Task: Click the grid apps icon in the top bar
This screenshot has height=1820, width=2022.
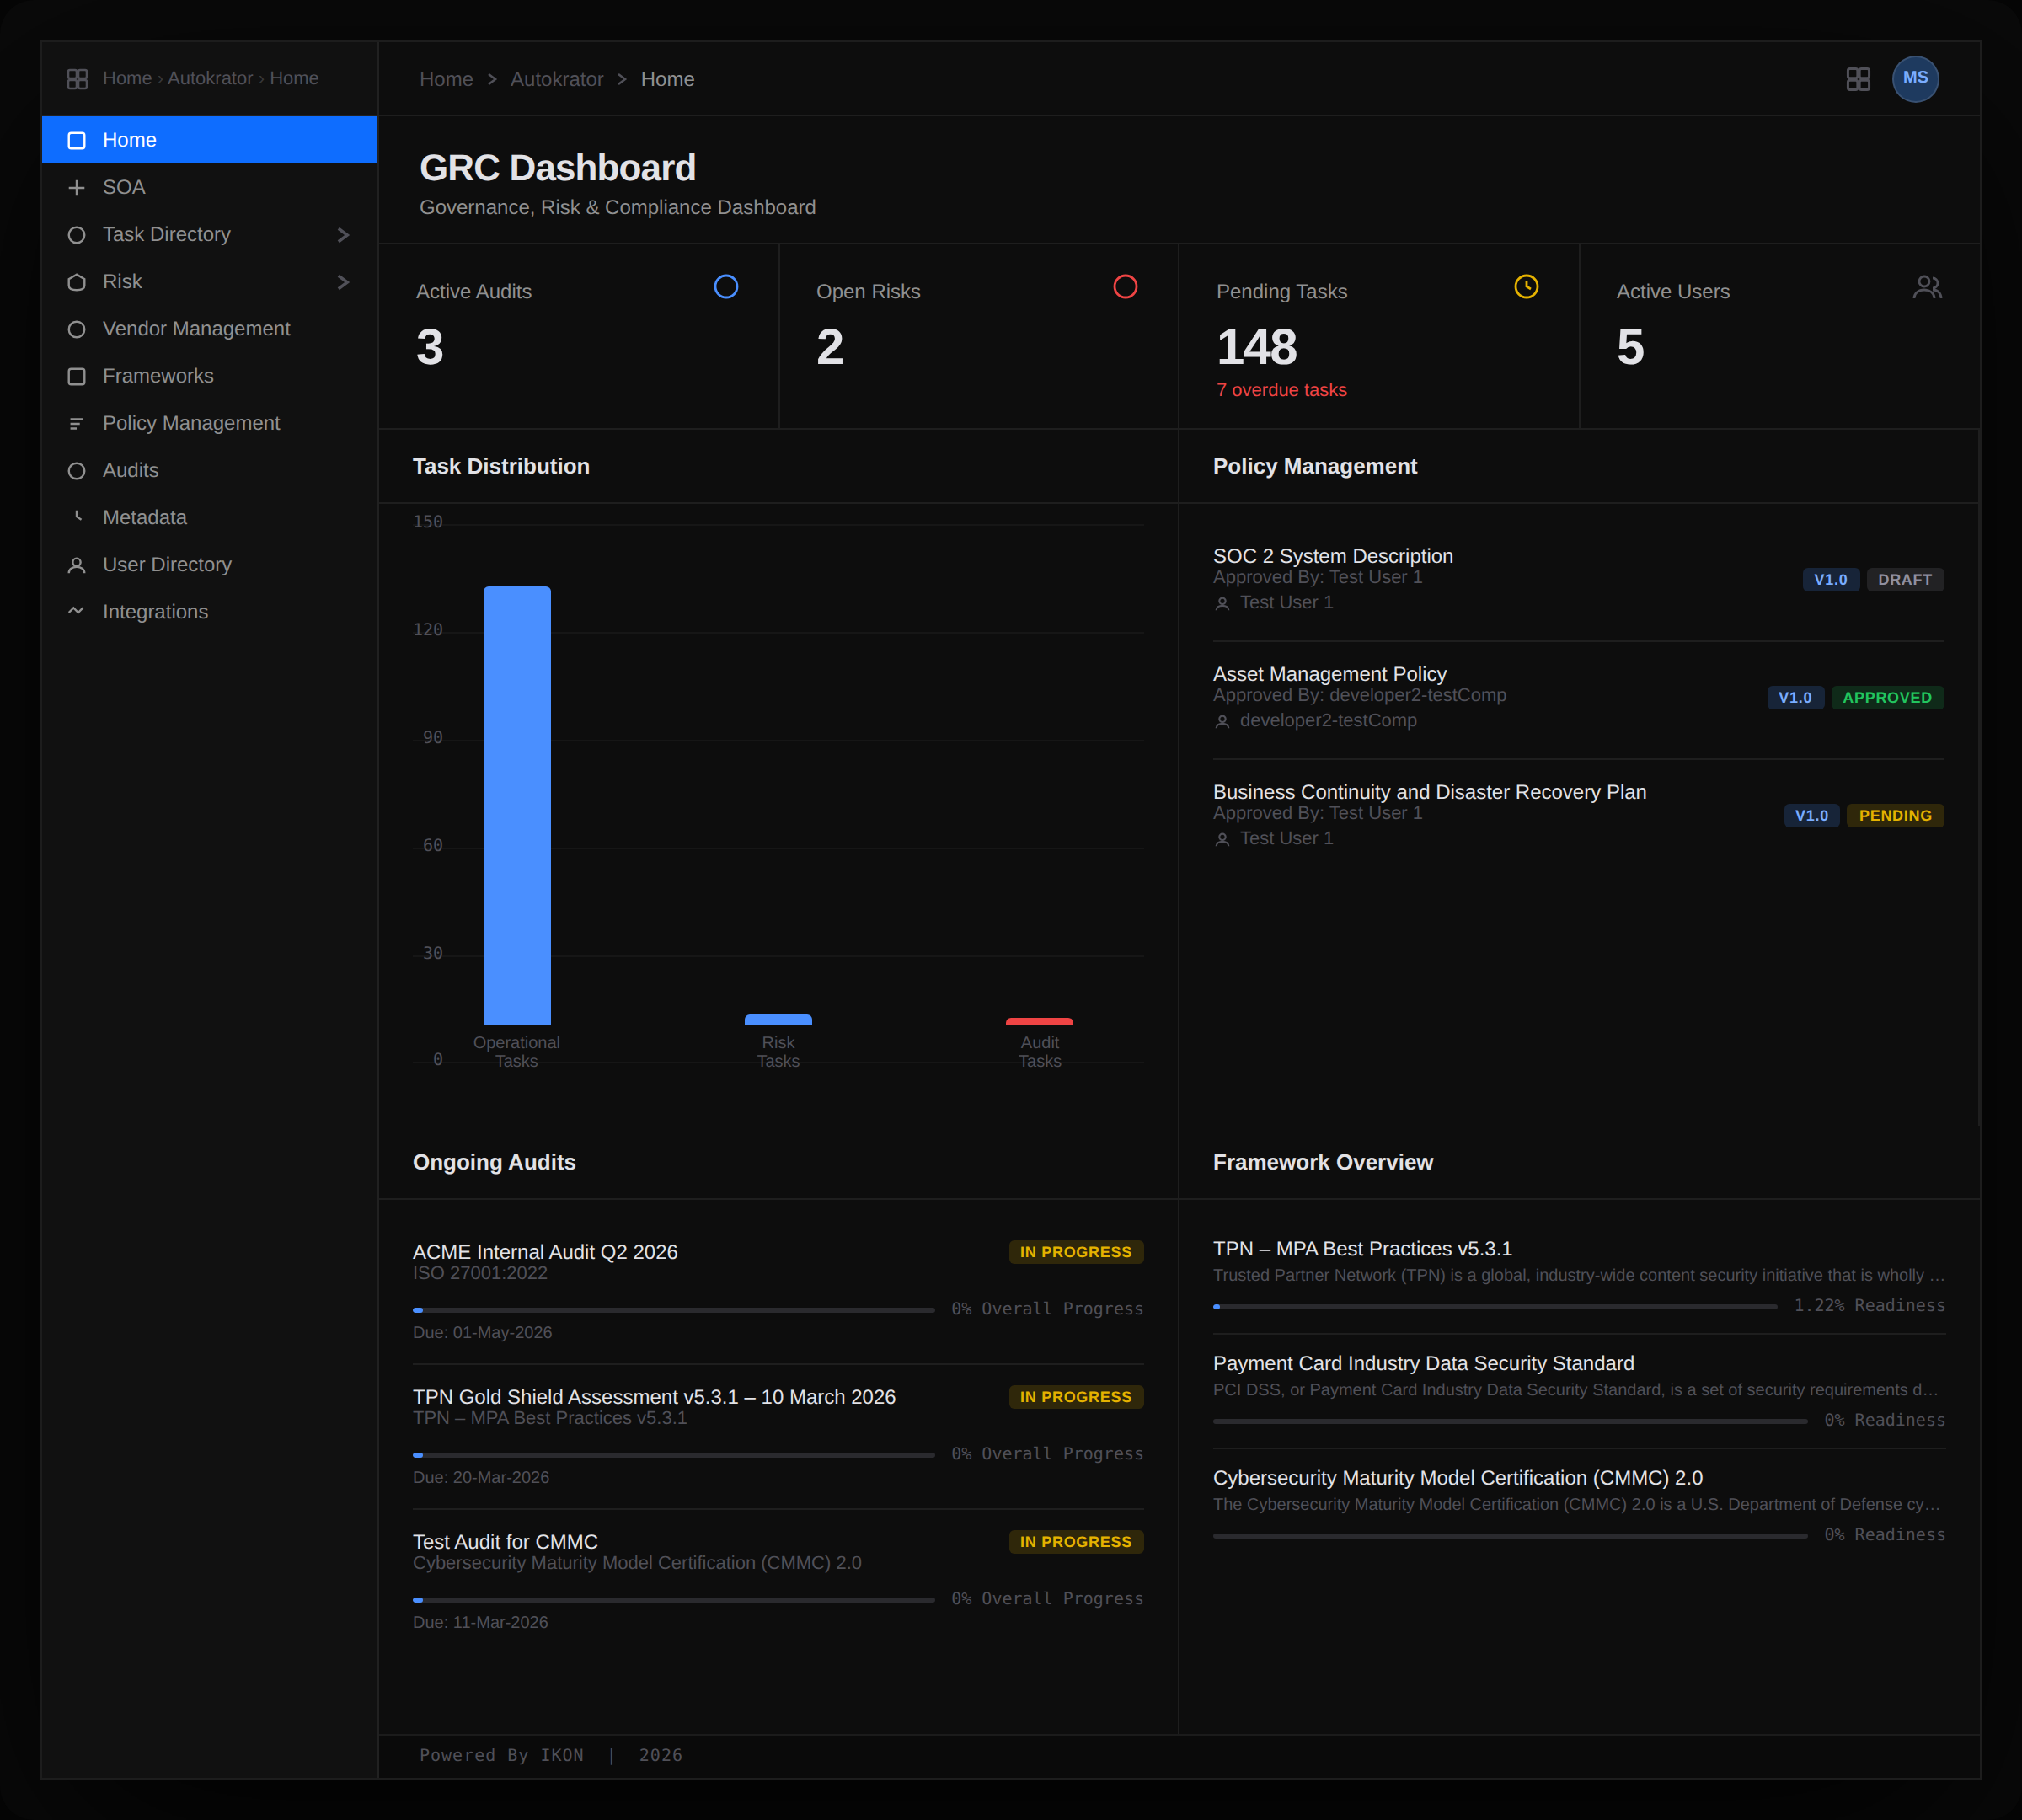Action: [x=1858, y=79]
